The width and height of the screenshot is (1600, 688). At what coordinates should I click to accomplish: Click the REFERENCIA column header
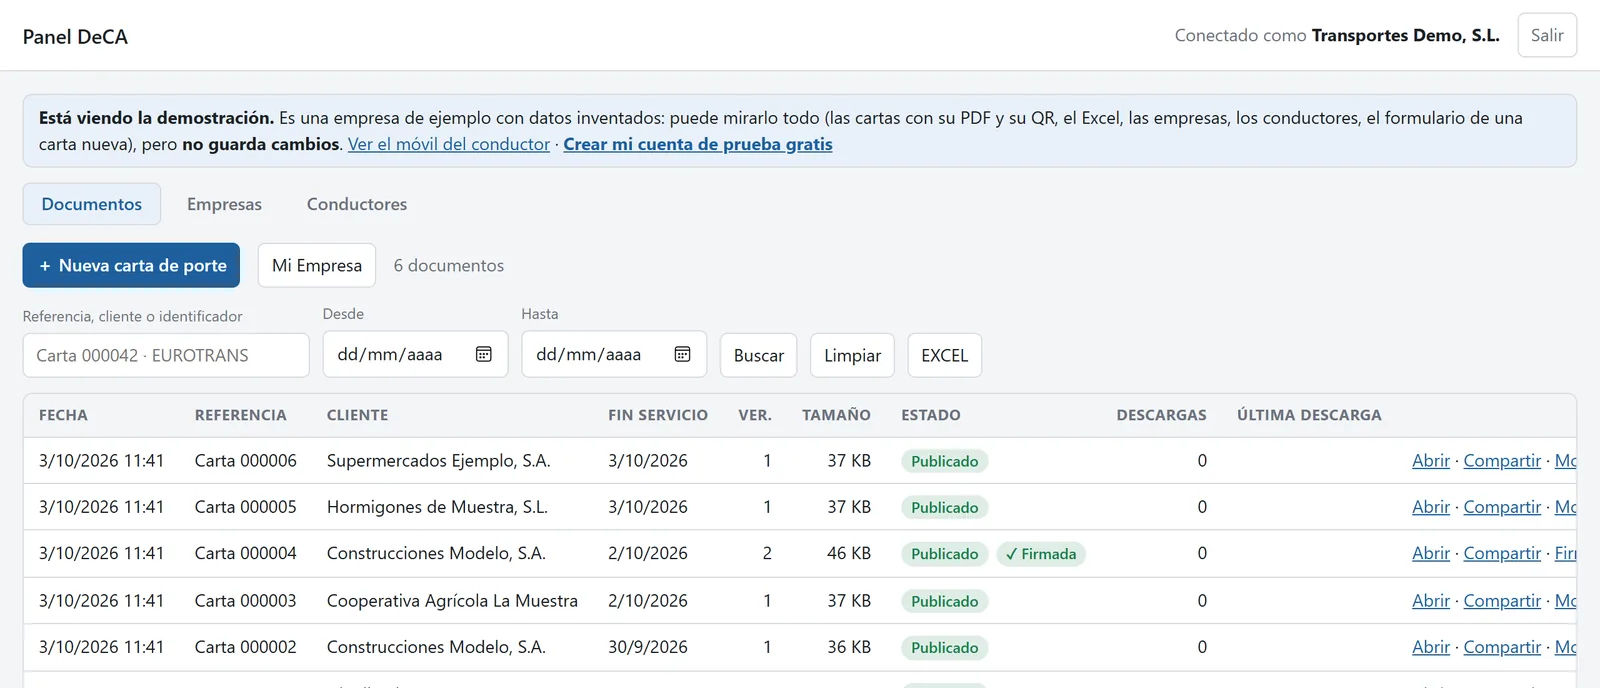point(241,415)
